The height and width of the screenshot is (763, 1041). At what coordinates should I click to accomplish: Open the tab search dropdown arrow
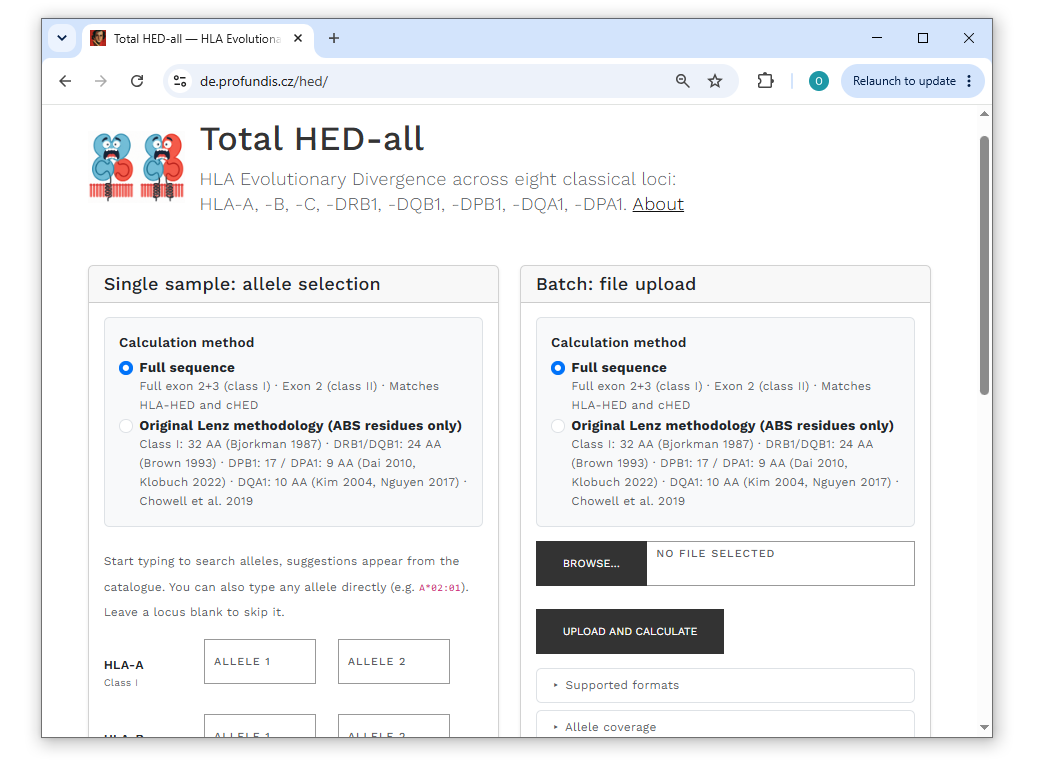(x=62, y=38)
